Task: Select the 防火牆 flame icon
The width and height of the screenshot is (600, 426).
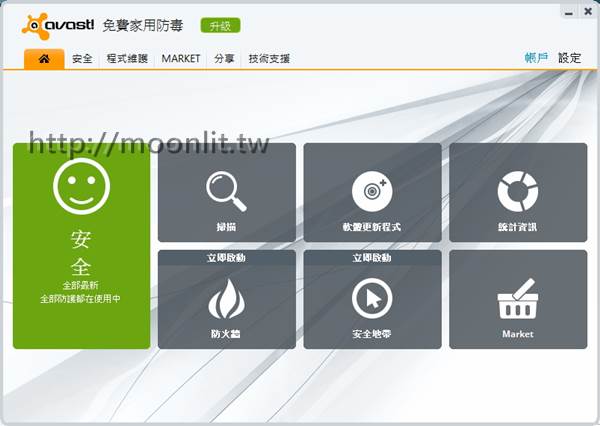Action: pyautogui.click(x=227, y=300)
